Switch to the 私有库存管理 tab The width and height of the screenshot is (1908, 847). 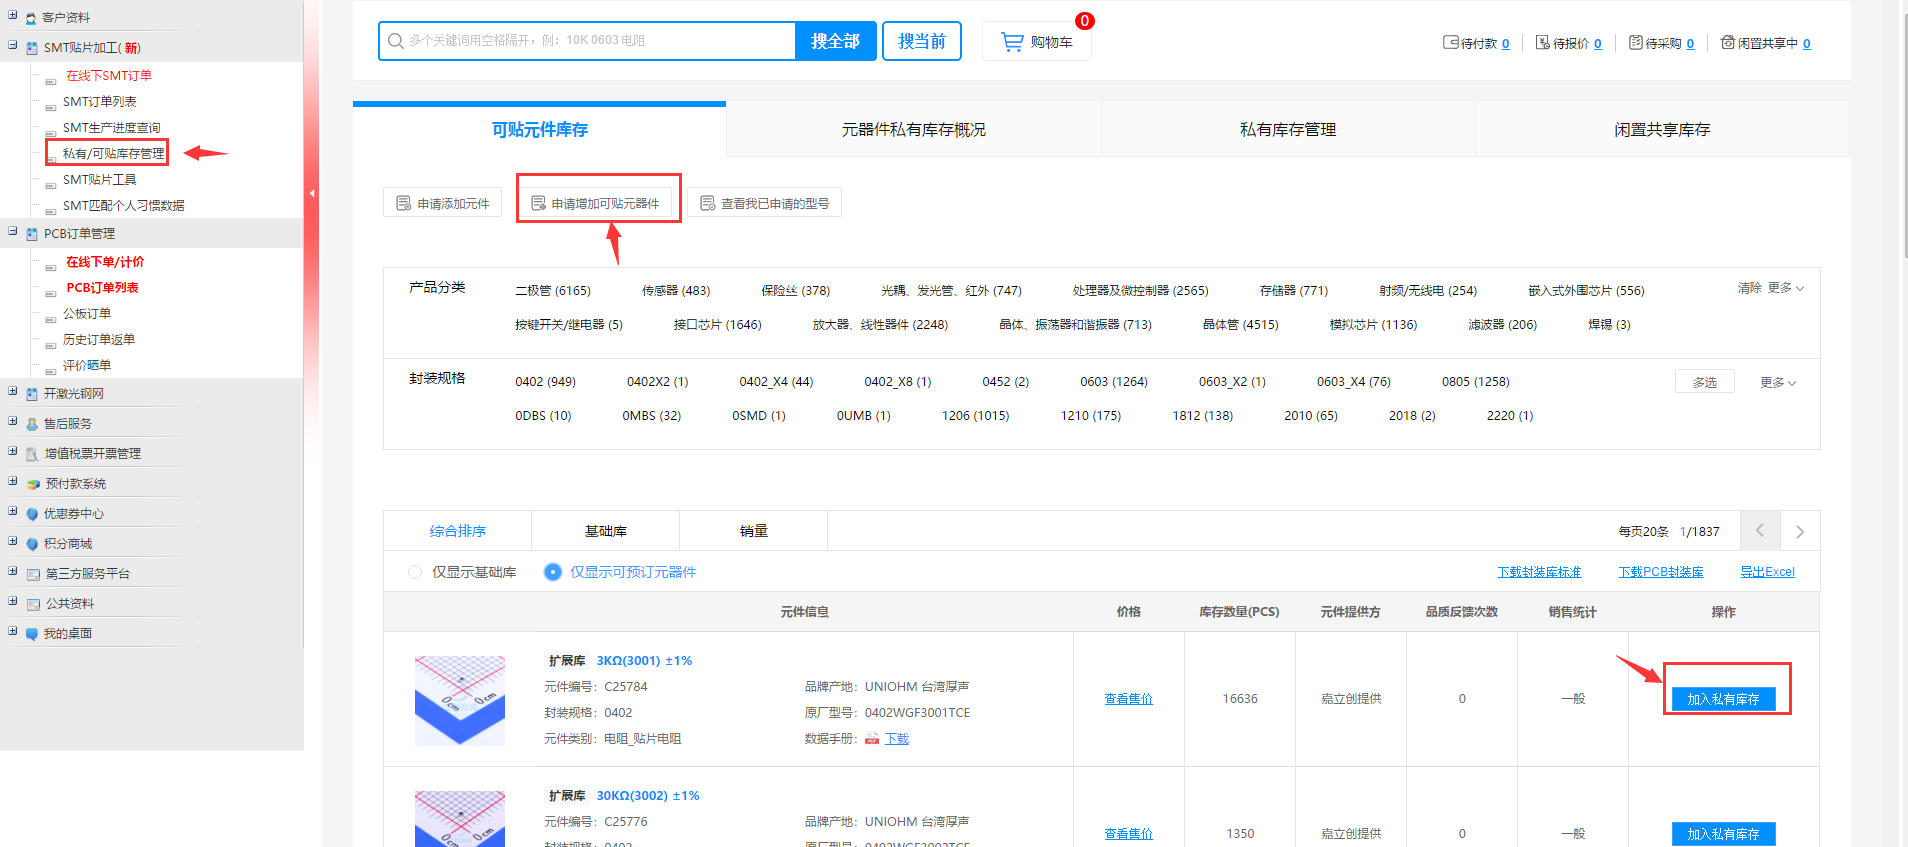point(1288,130)
